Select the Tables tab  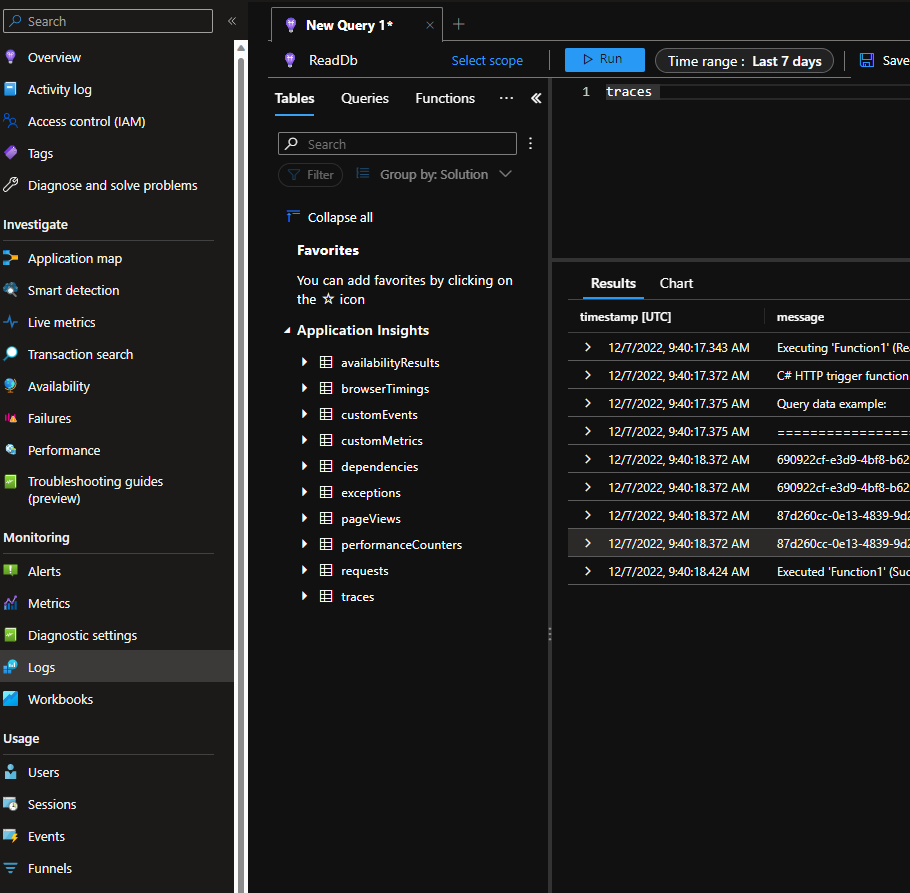(294, 98)
